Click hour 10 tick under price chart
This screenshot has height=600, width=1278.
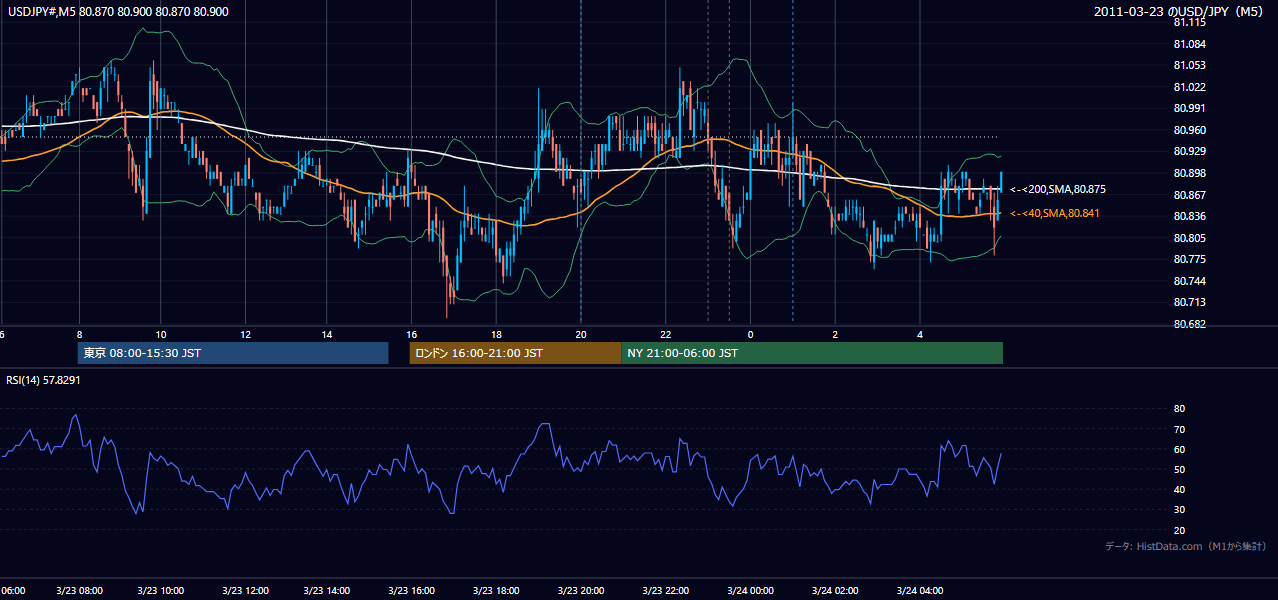point(161,334)
